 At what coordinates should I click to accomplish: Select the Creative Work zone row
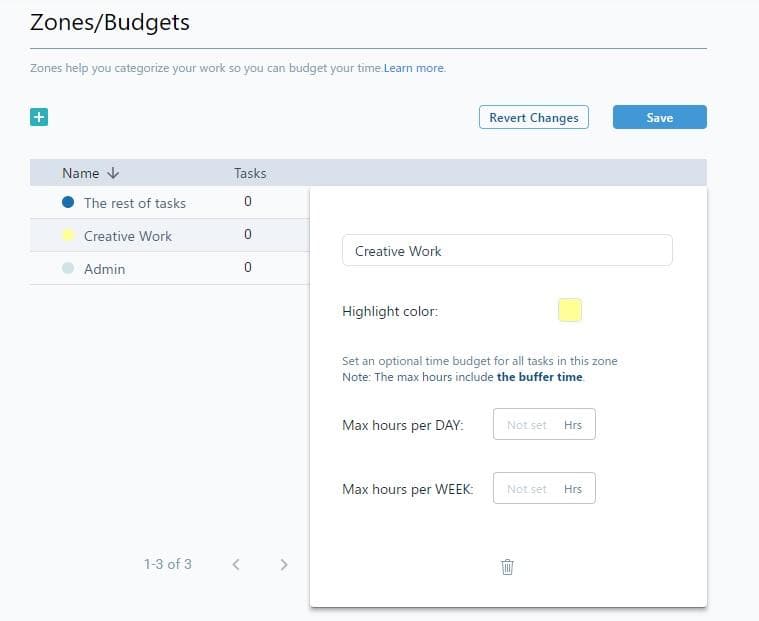click(x=128, y=236)
